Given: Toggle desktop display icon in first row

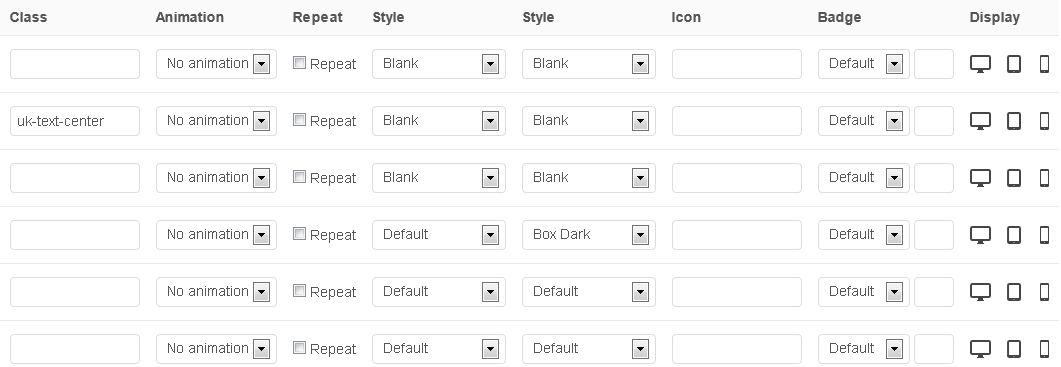Looking at the screenshot, I should pos(980,64).
